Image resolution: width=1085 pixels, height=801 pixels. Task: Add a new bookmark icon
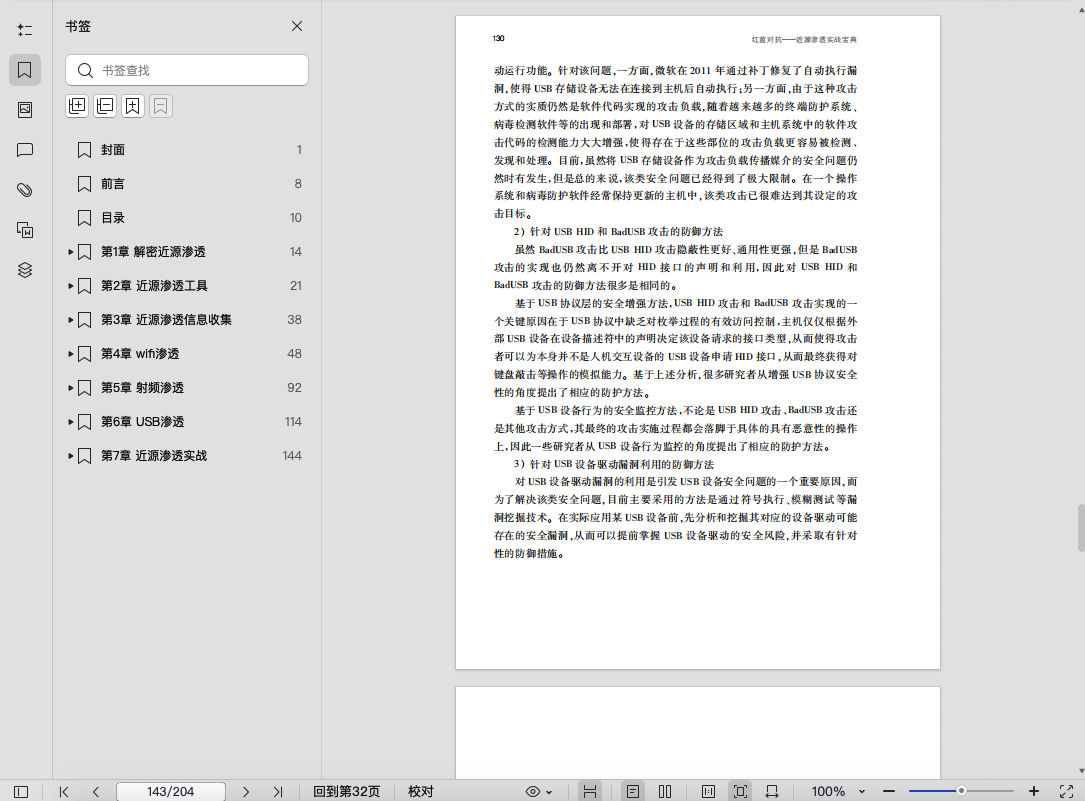coord(133,106)
